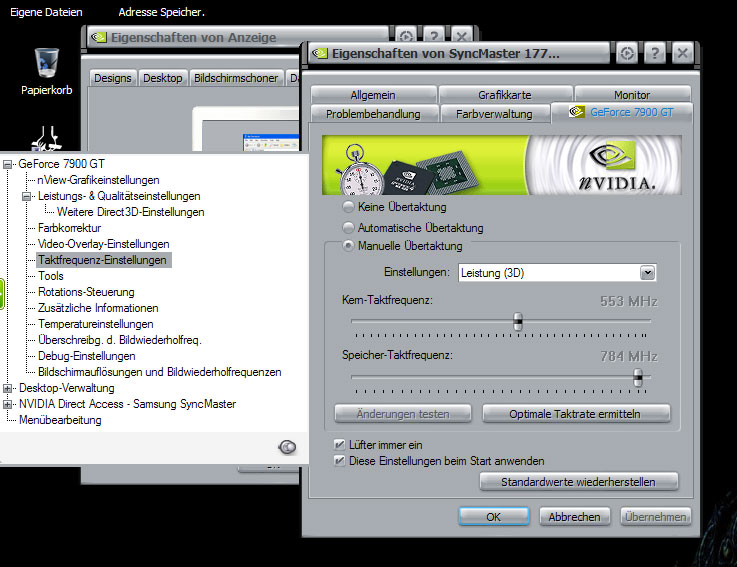Switch to the Problembehandlung tab
Screen dimensions: 737x567
373,114
